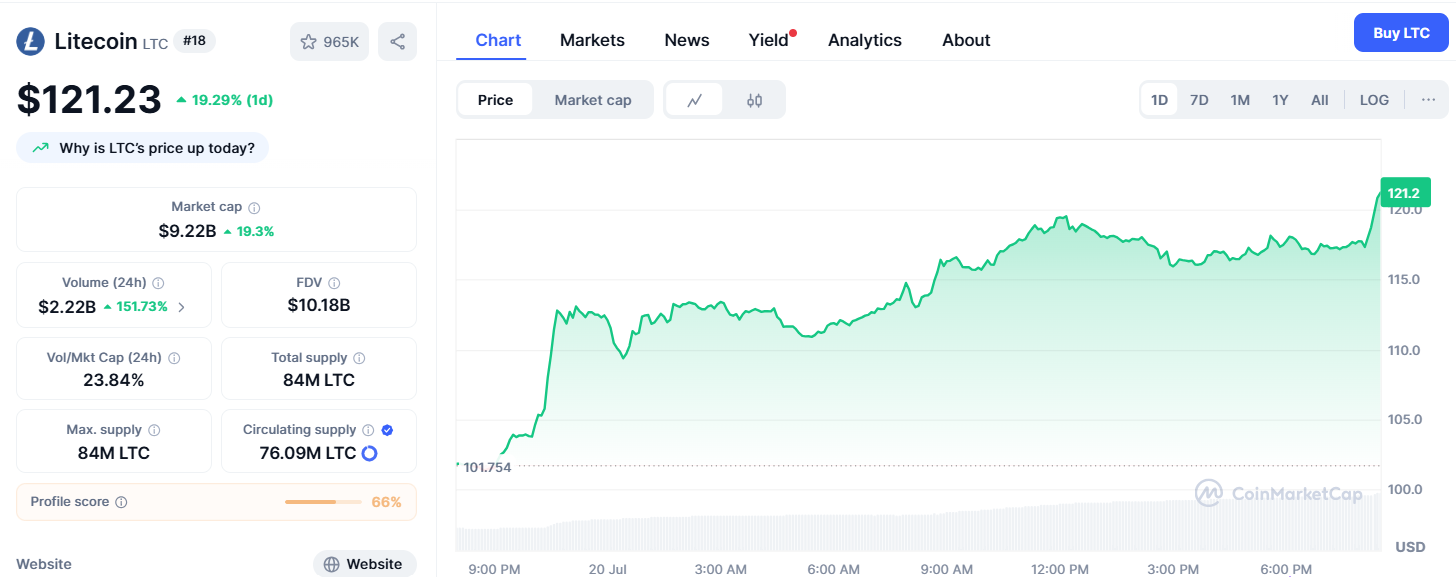Select the 7D timeframe
The image size is (1456, 577).
[x=1198, y=99]
